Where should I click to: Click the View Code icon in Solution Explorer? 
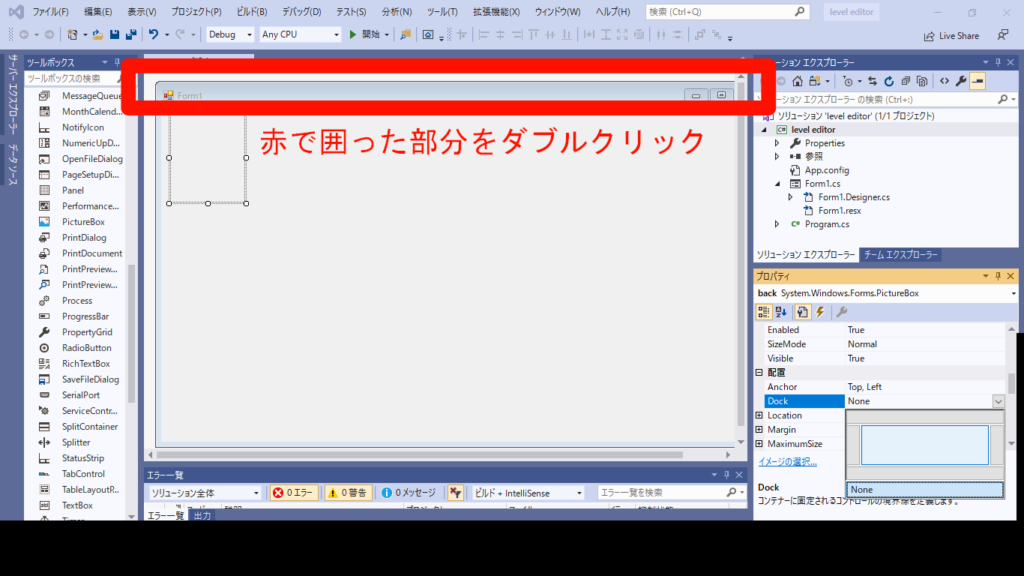pos(943,81)
